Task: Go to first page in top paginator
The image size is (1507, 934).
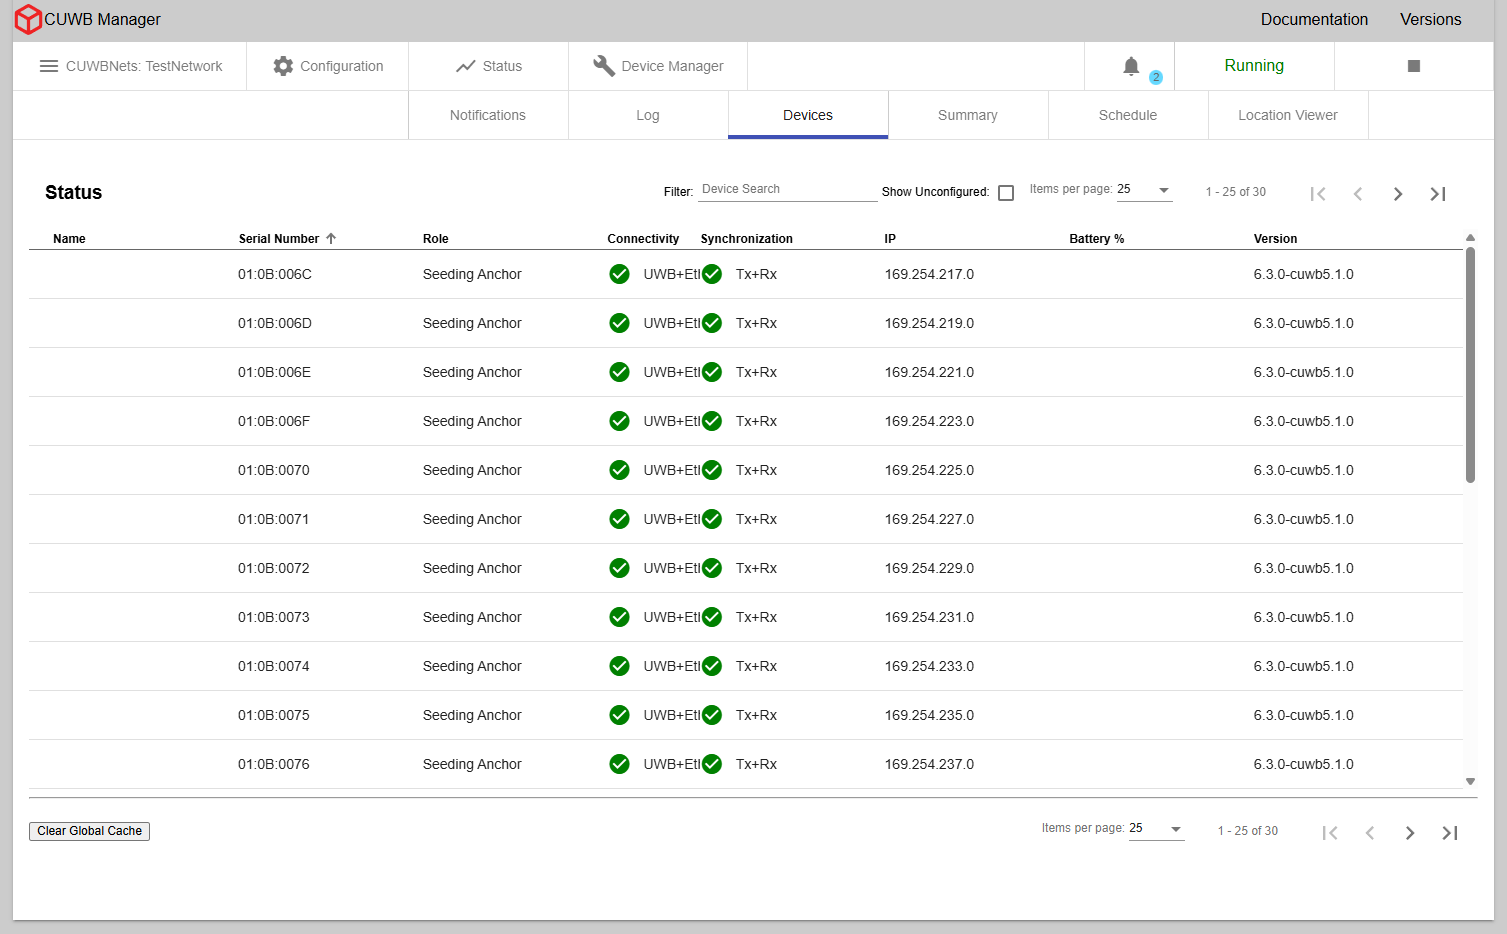Action: click(x=1318, y=194)
